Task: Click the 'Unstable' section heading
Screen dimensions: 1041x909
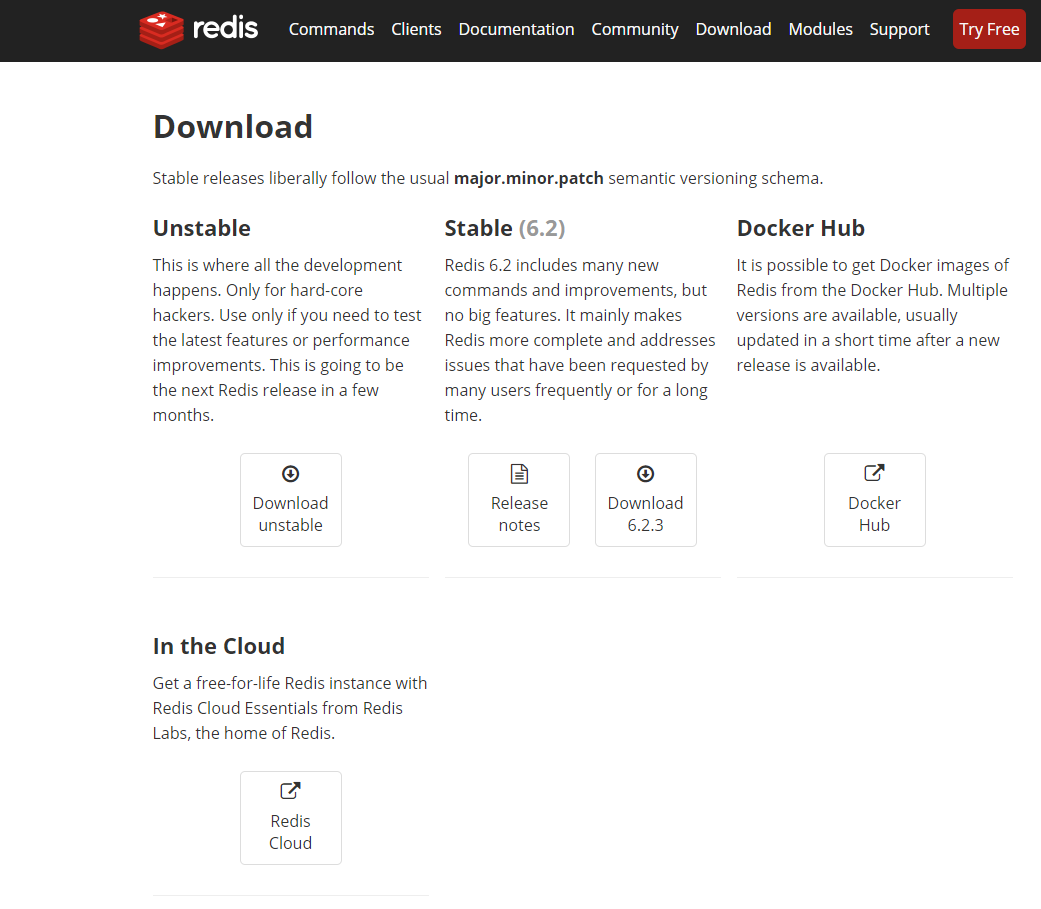Action: point(202,228)
